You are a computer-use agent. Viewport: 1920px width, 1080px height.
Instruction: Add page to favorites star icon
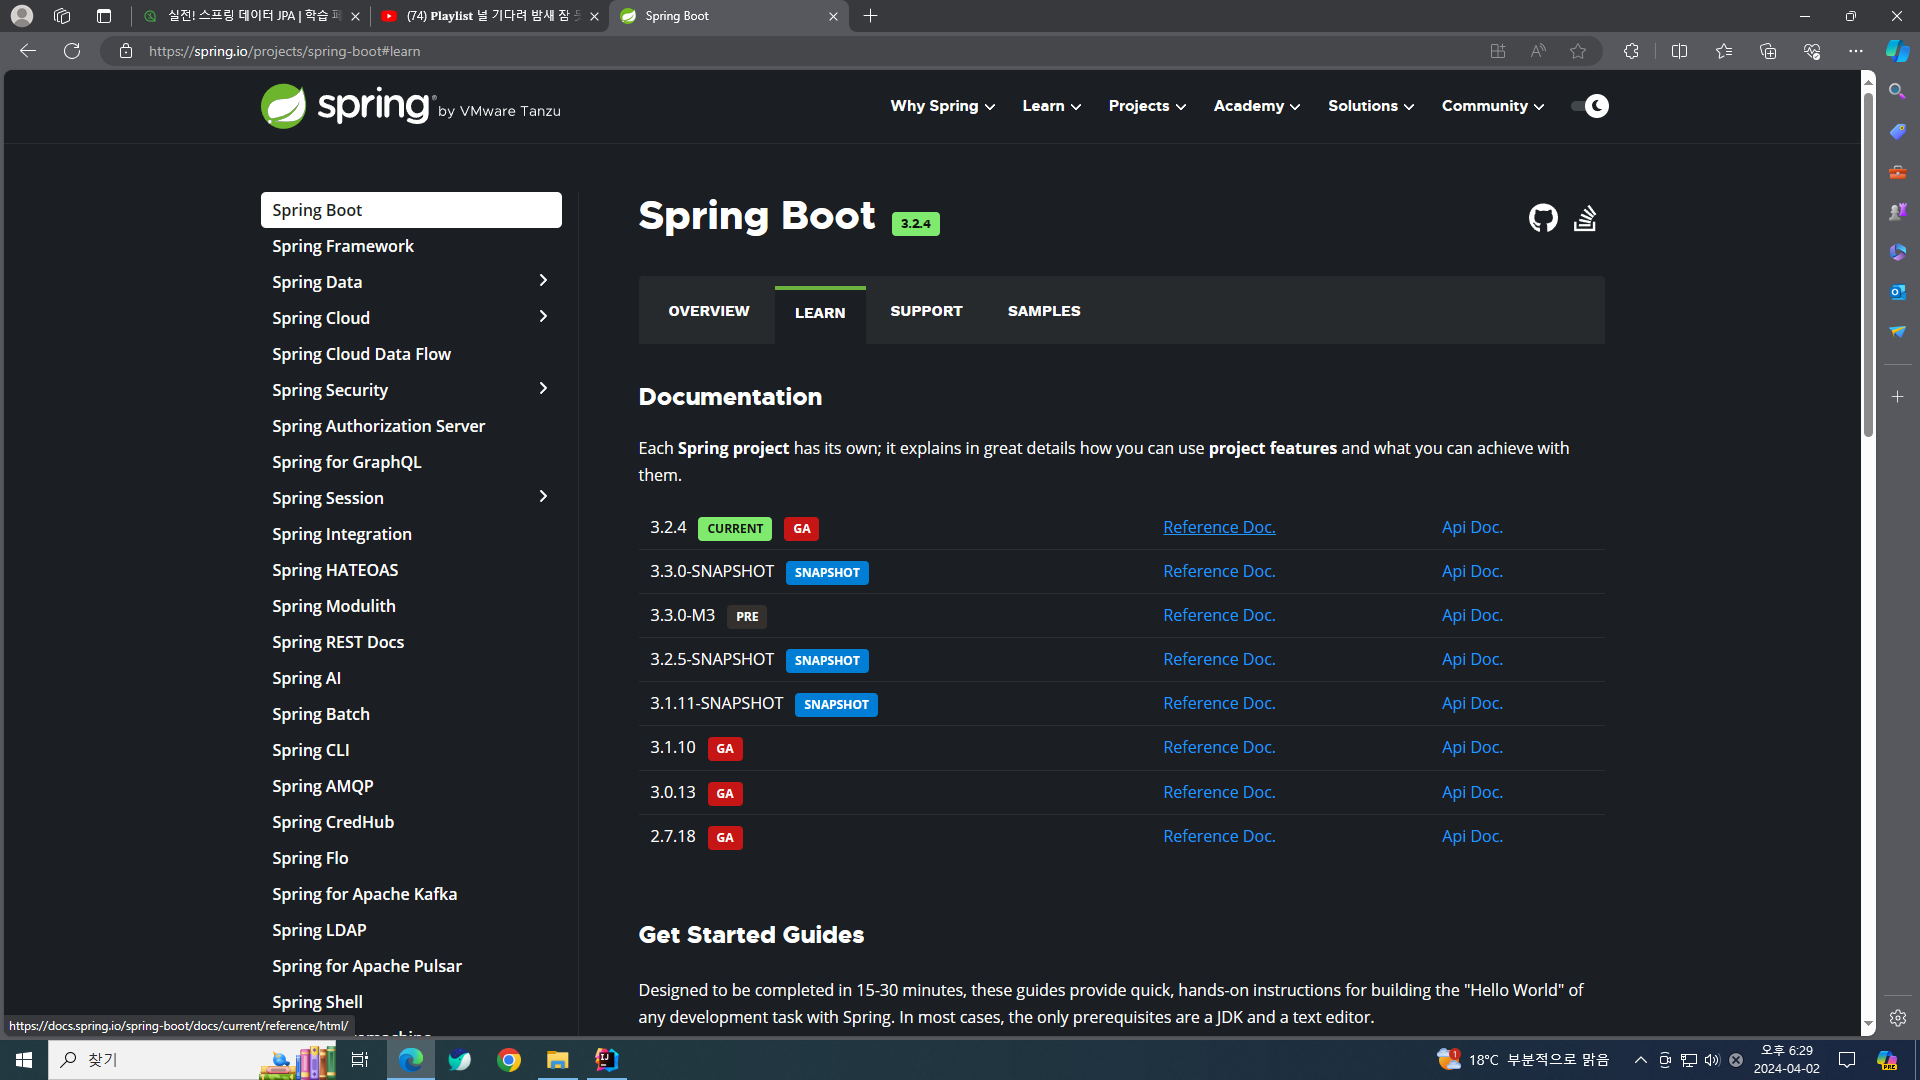coord(1578,51)
